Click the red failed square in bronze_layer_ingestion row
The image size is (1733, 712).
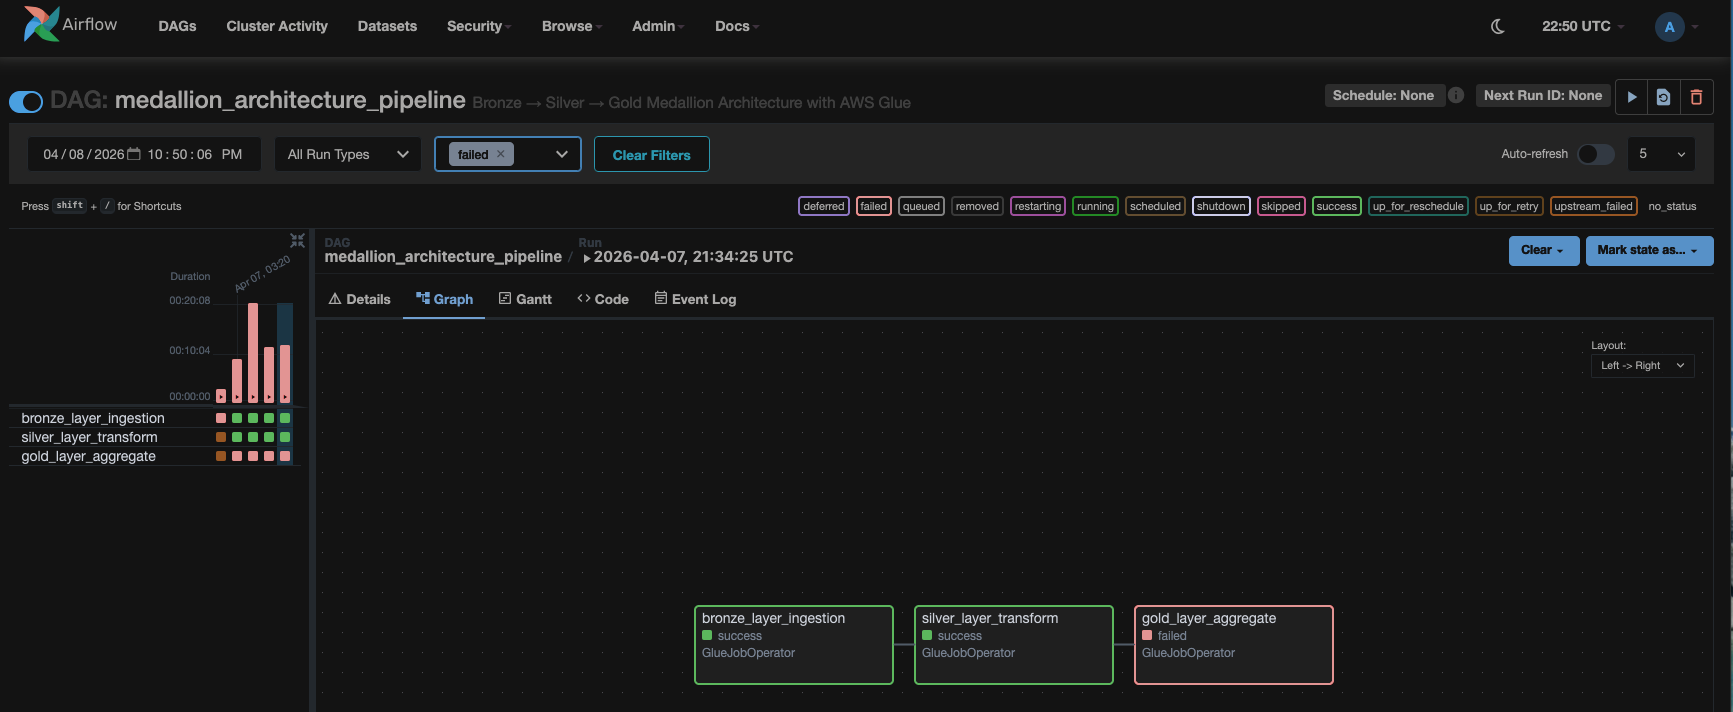(221, 418)
